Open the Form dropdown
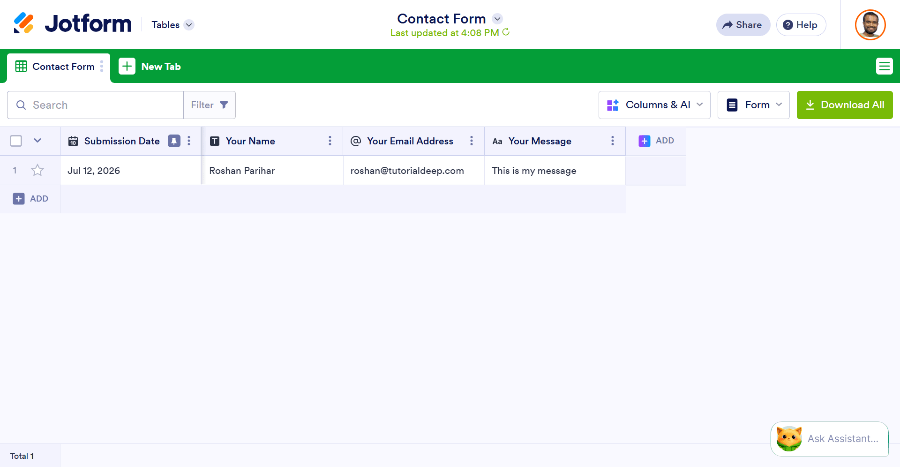900x467 pixels. click(754, 105)
